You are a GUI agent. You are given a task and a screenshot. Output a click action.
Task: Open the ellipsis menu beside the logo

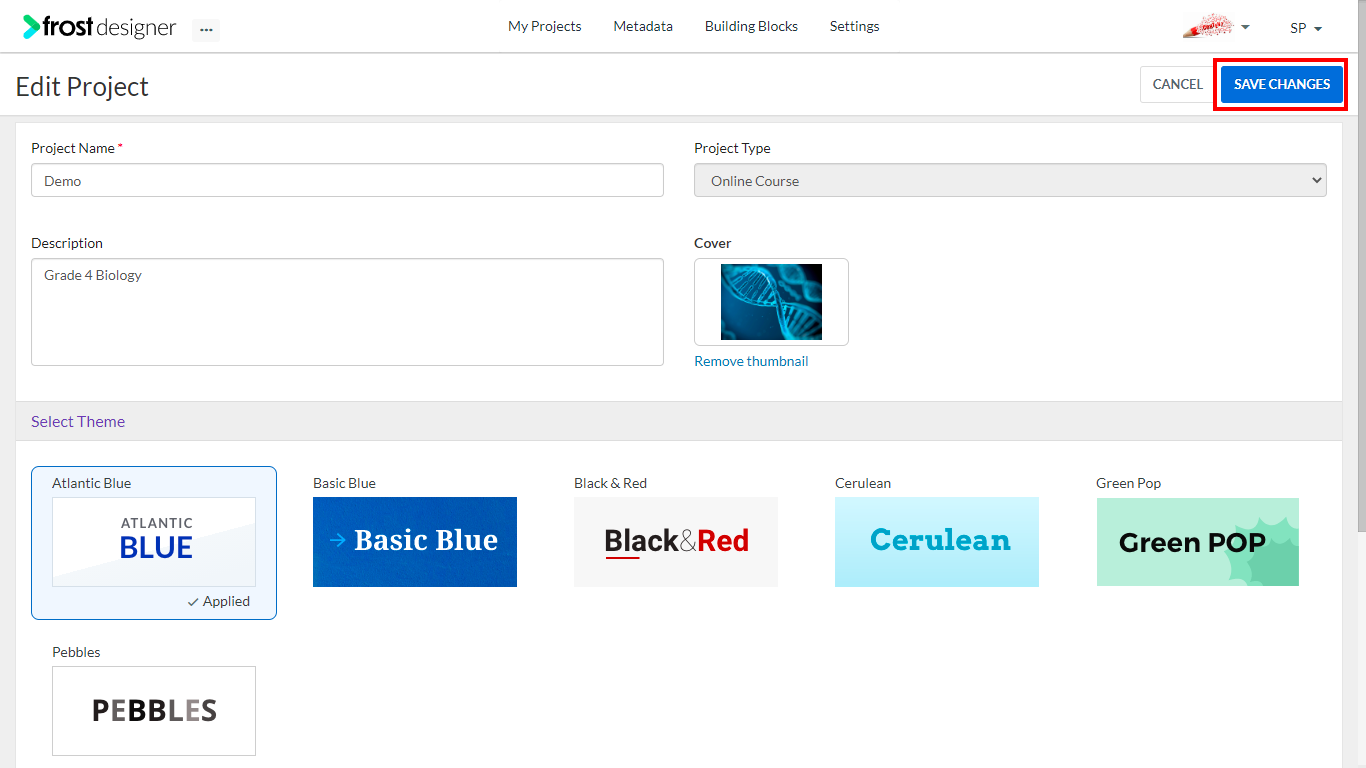pos(206,30)
